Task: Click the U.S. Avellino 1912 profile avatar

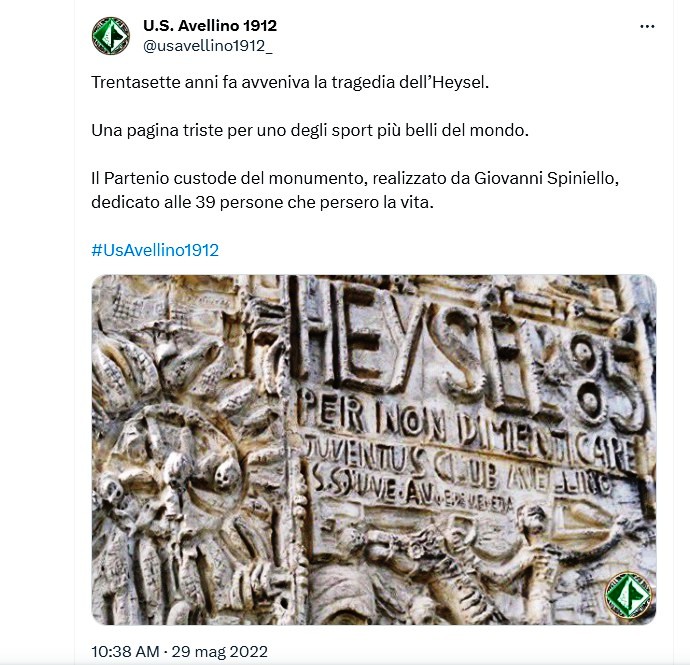Action: 110,36
